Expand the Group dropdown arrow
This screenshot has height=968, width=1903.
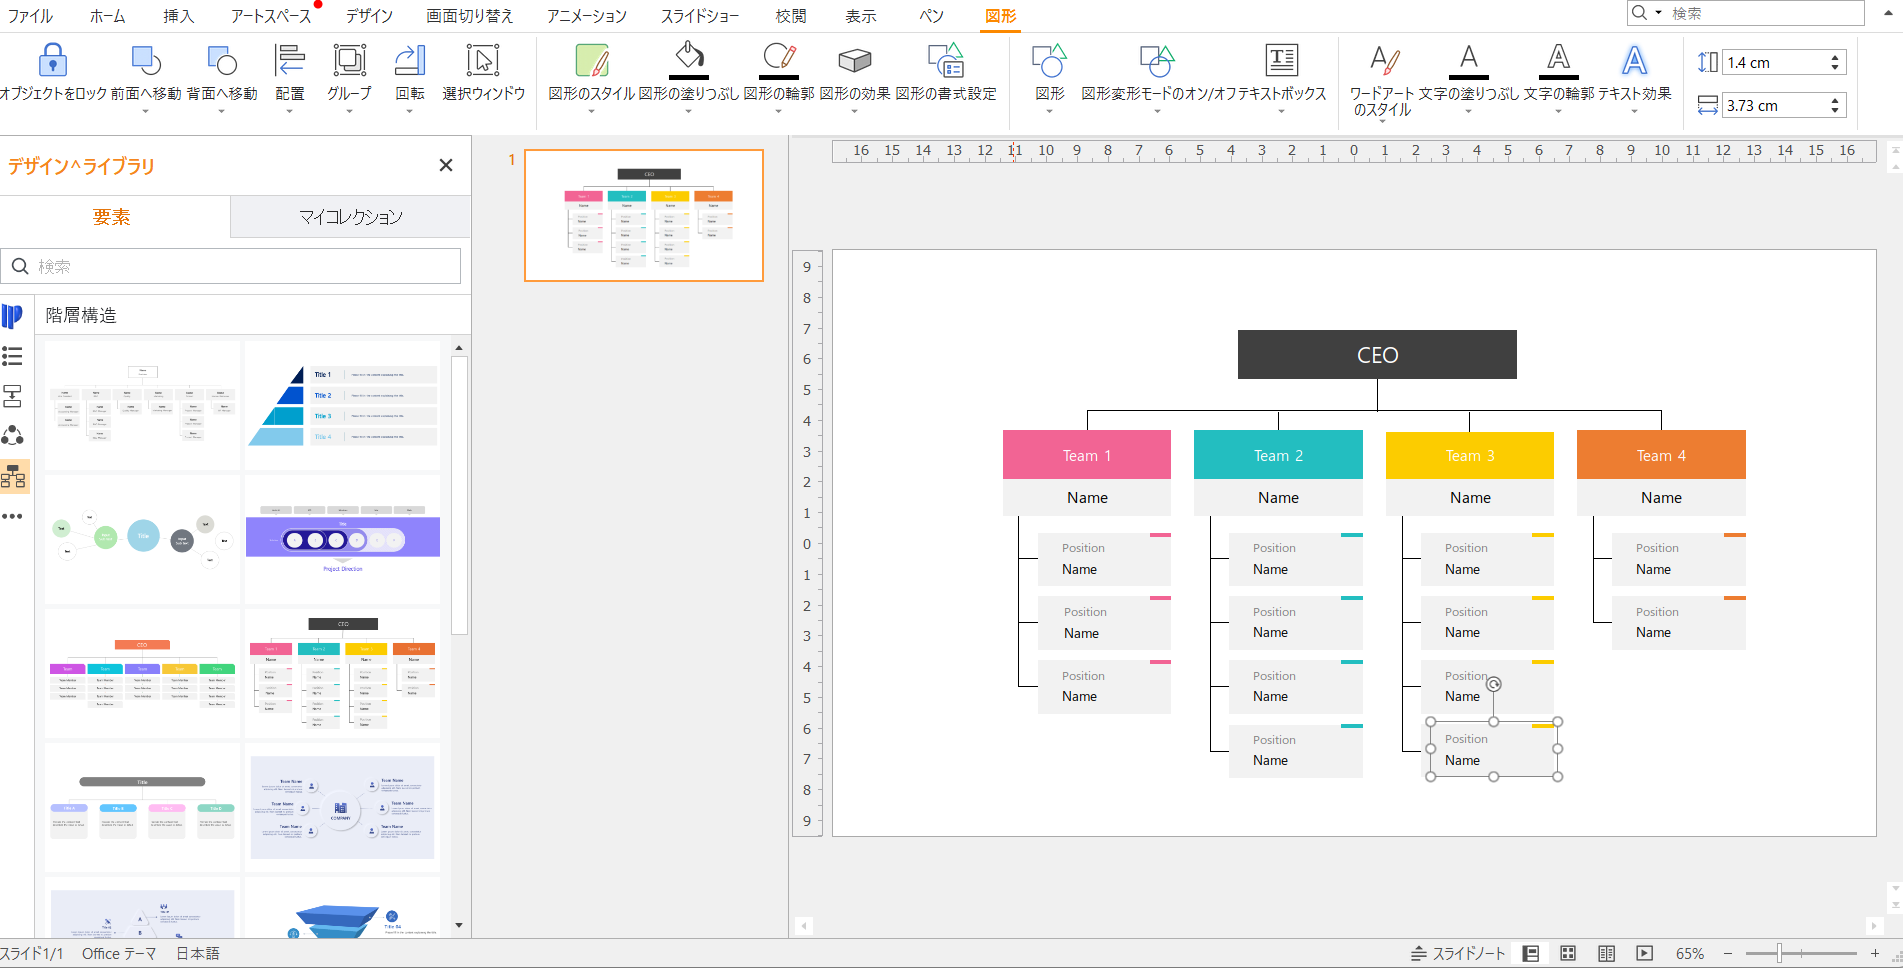pyautogui.click(x=349, y=111)
